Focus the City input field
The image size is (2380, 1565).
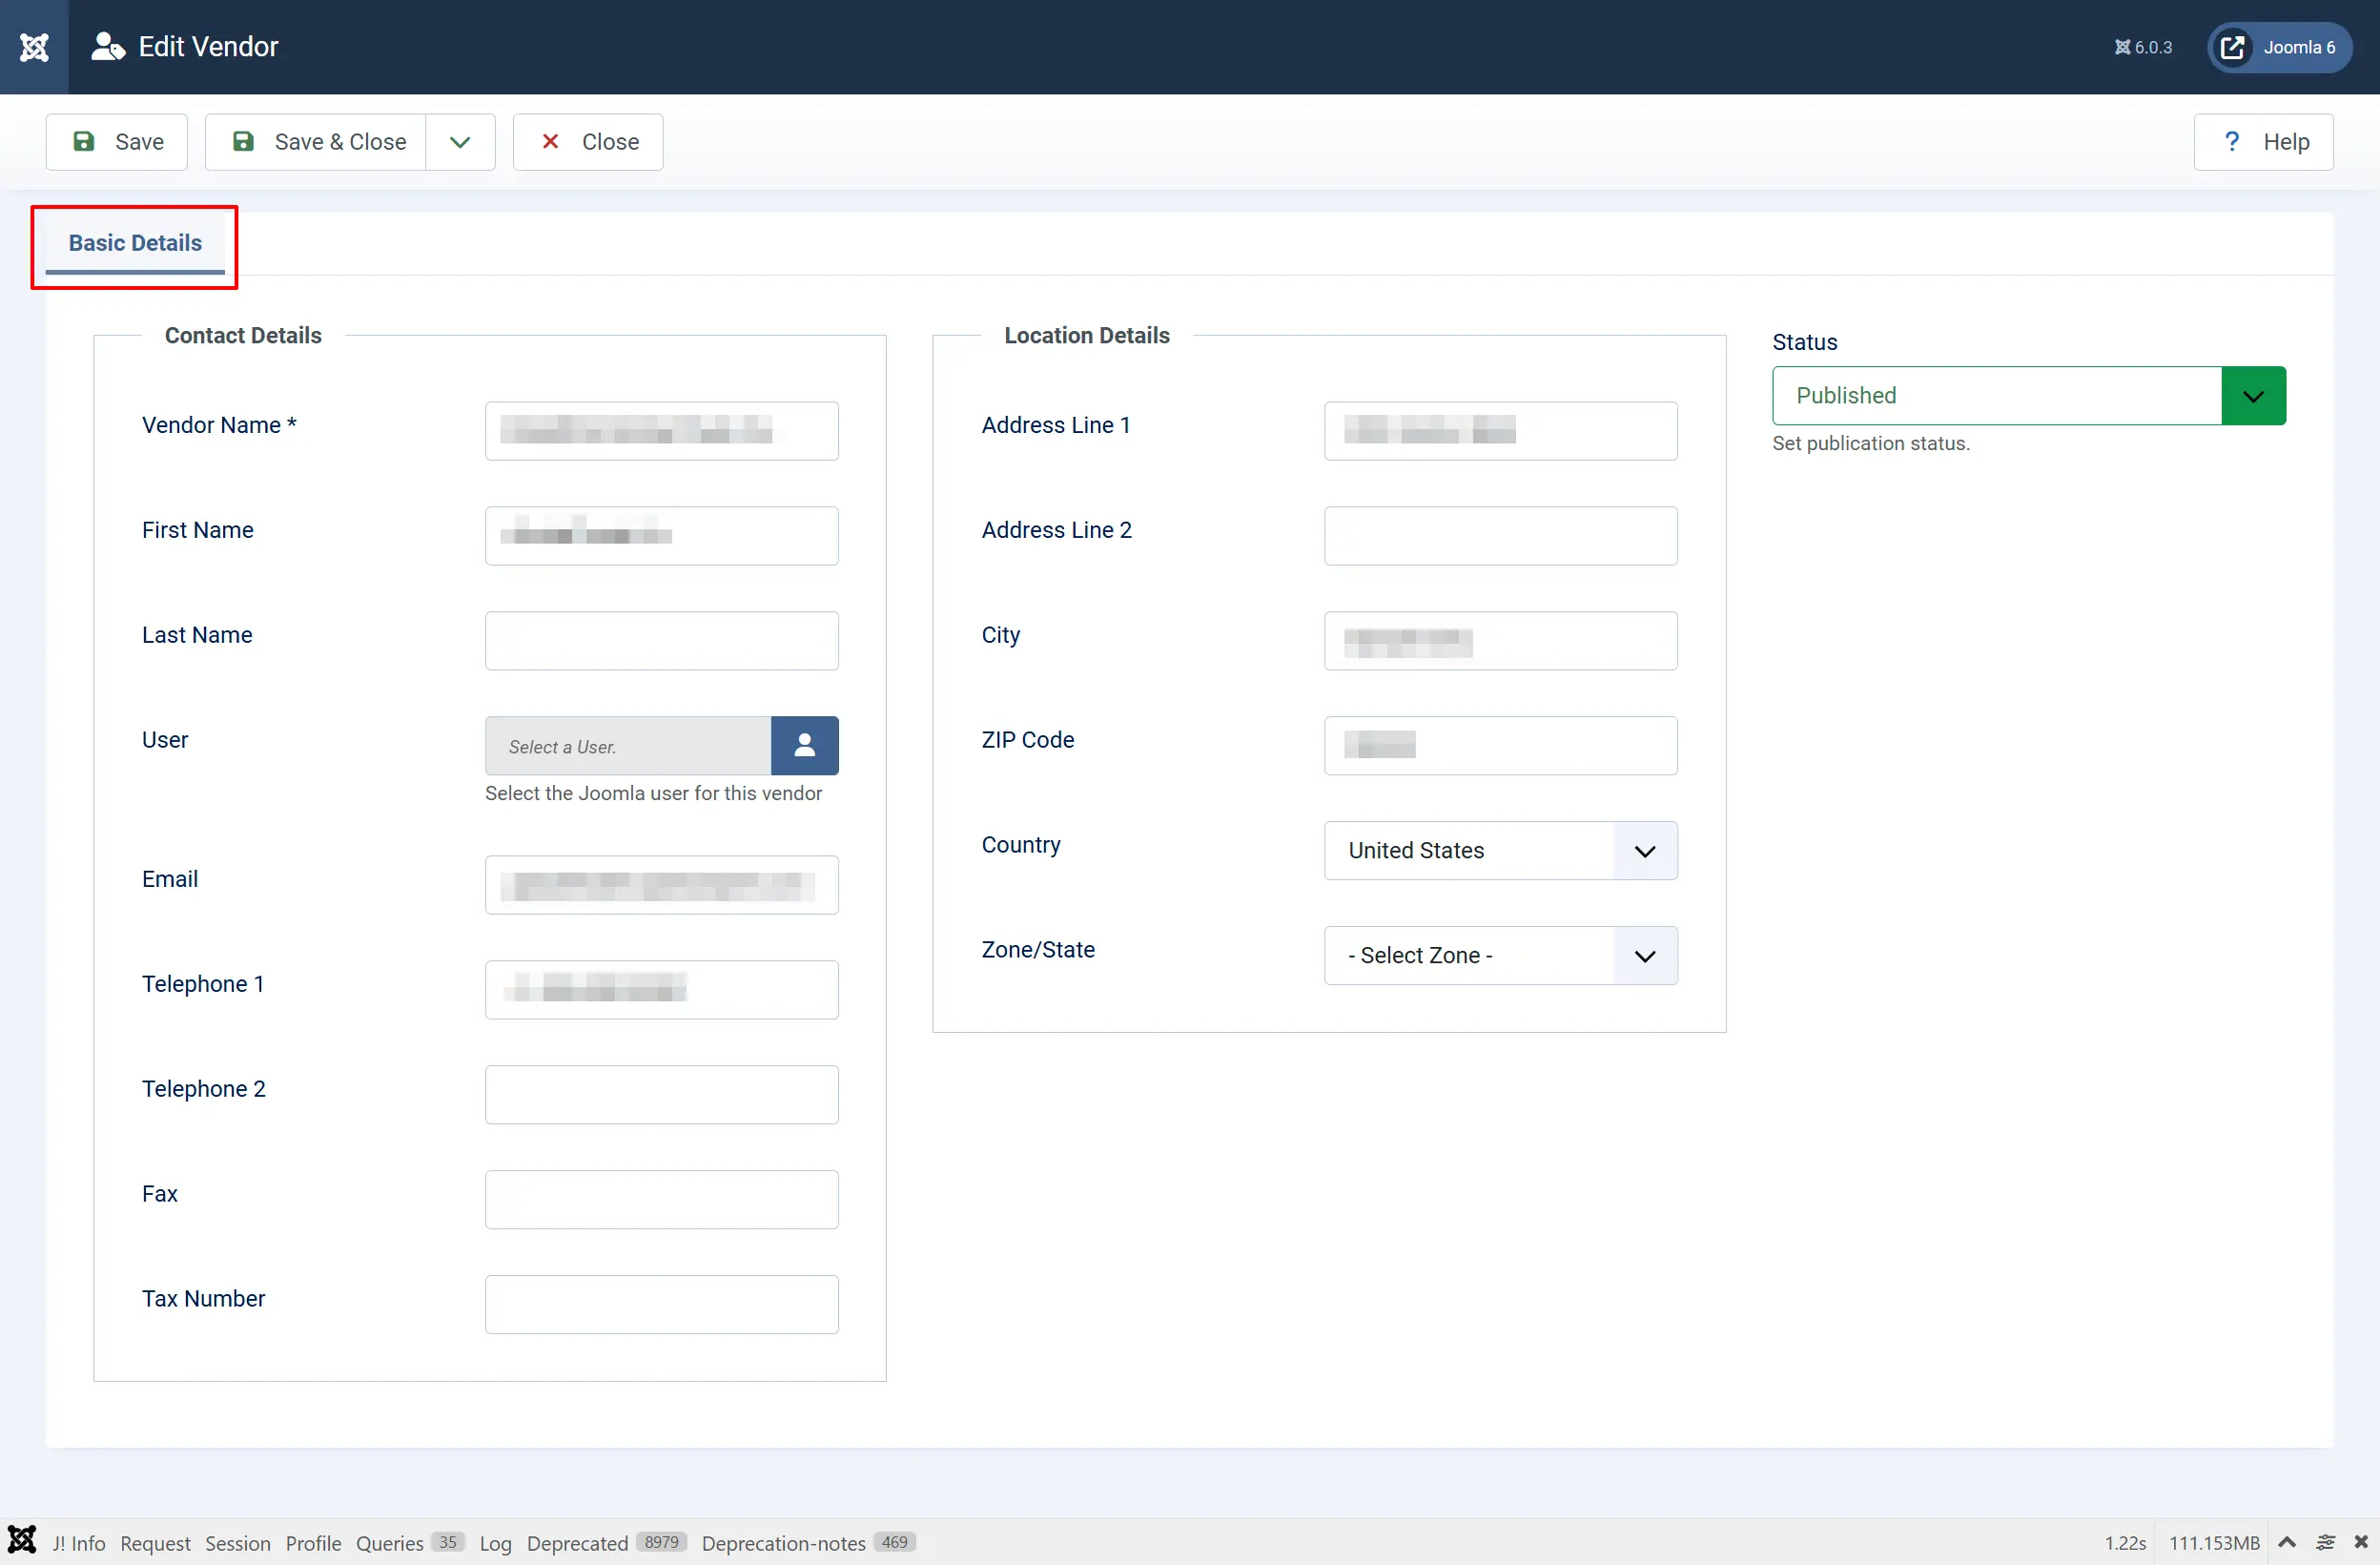point(1500,641)
